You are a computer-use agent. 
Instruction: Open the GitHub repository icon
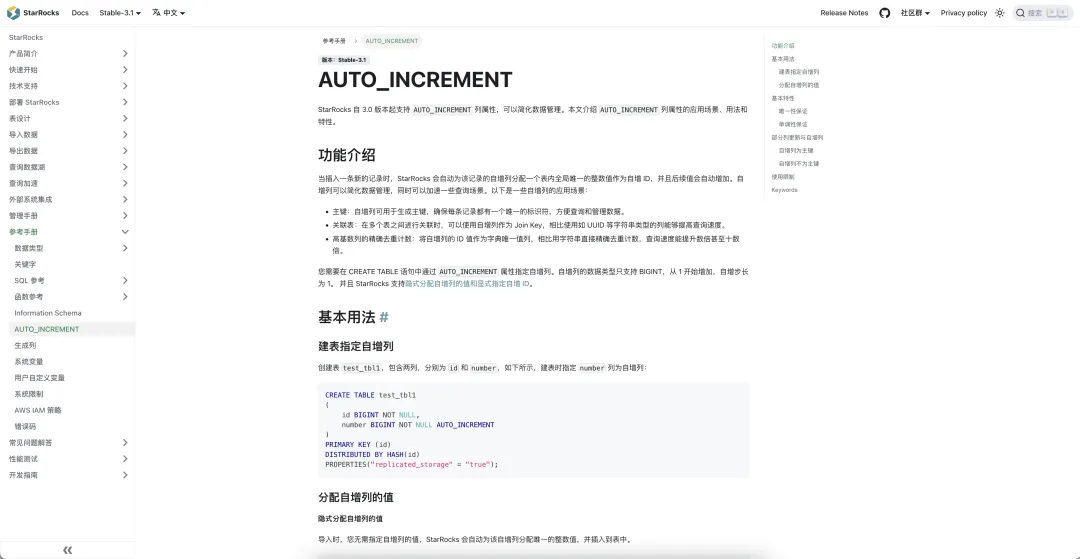[884, 13]
